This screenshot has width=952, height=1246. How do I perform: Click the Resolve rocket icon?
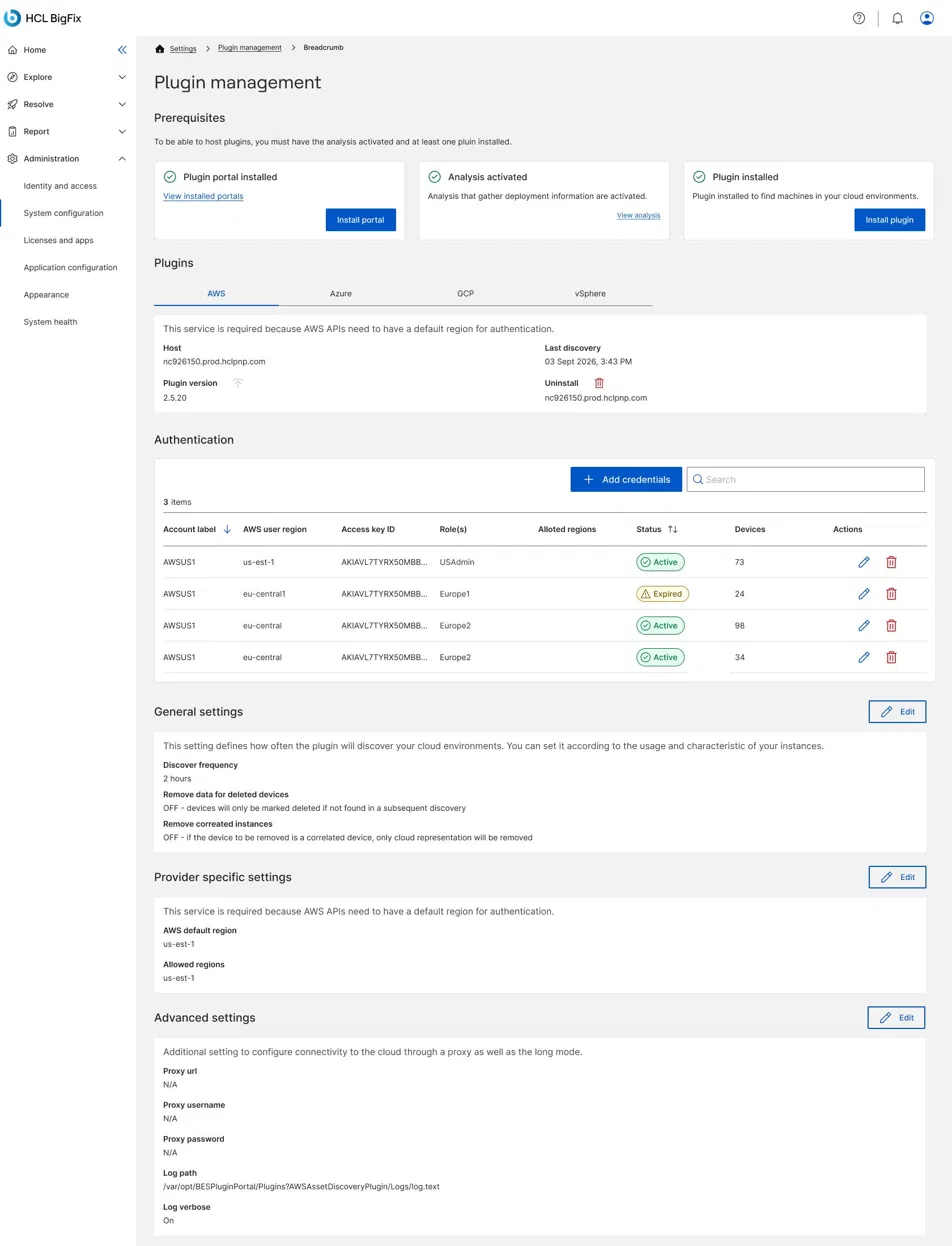(x=12, y=104)
